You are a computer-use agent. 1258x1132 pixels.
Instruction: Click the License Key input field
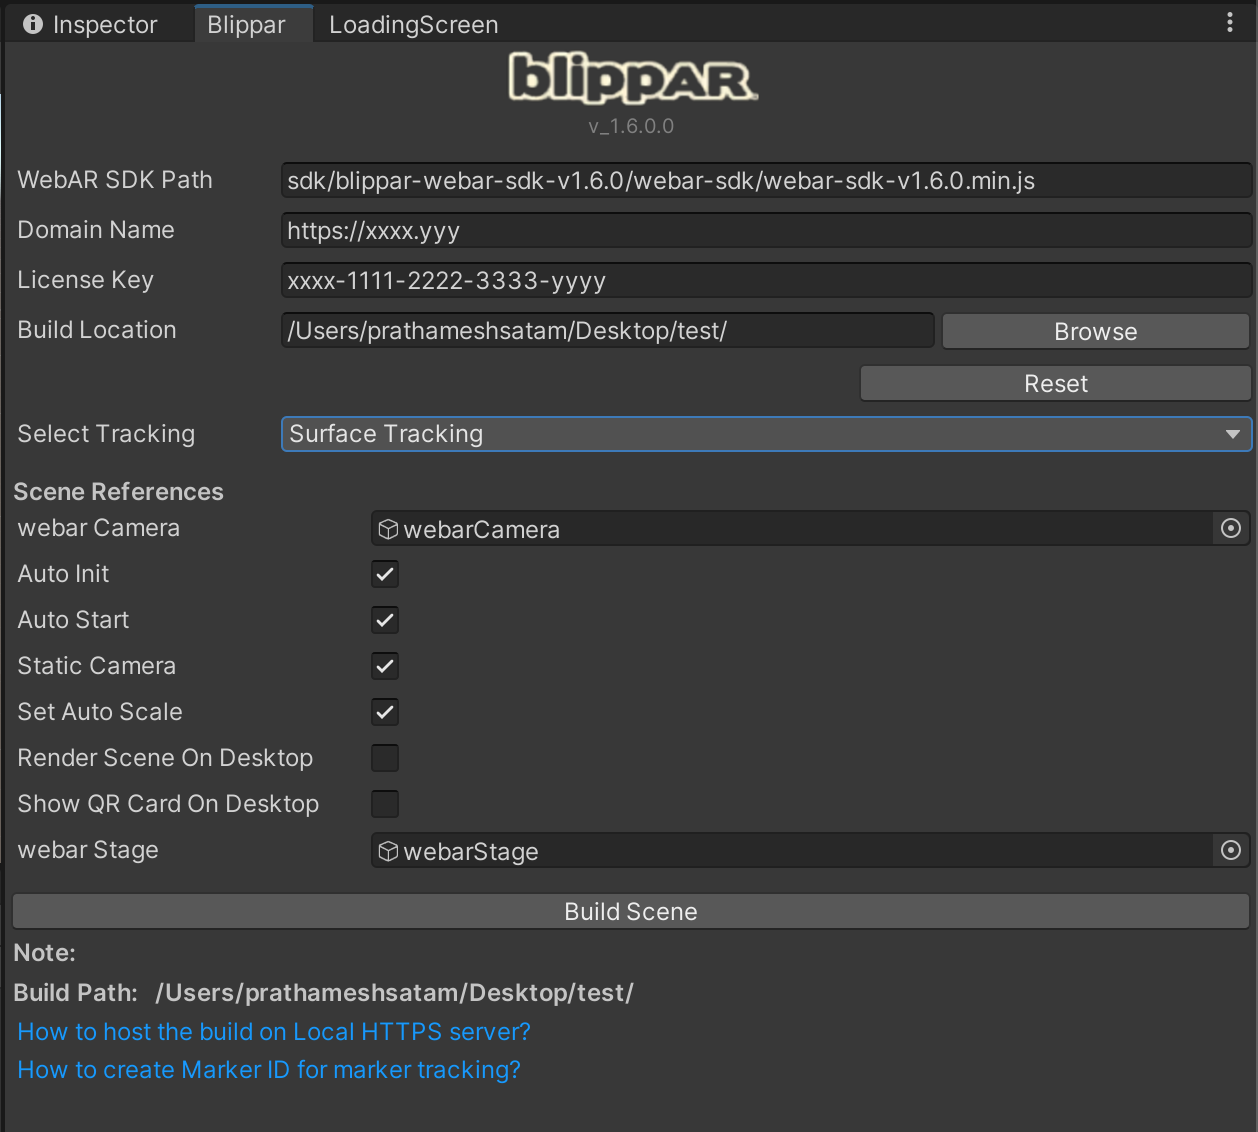click(x=766, y=280)
